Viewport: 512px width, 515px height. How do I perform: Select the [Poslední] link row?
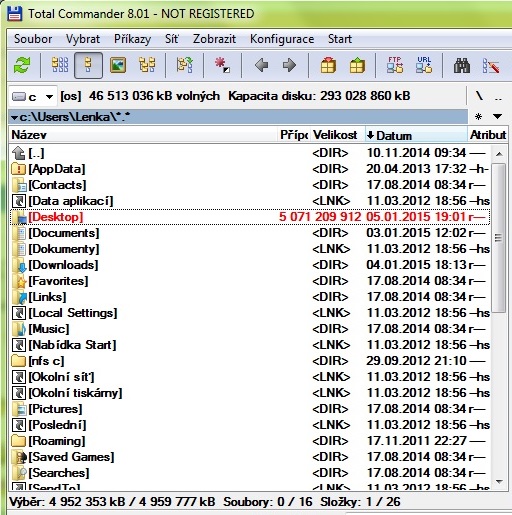(x=250, y=425)
